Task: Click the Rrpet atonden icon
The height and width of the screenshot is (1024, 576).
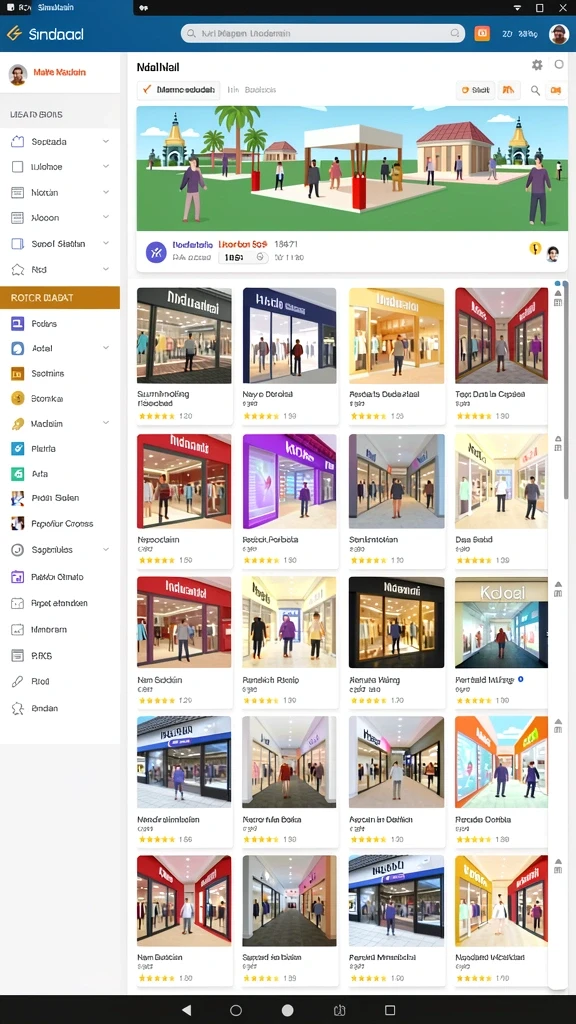Action: (18, 603)
